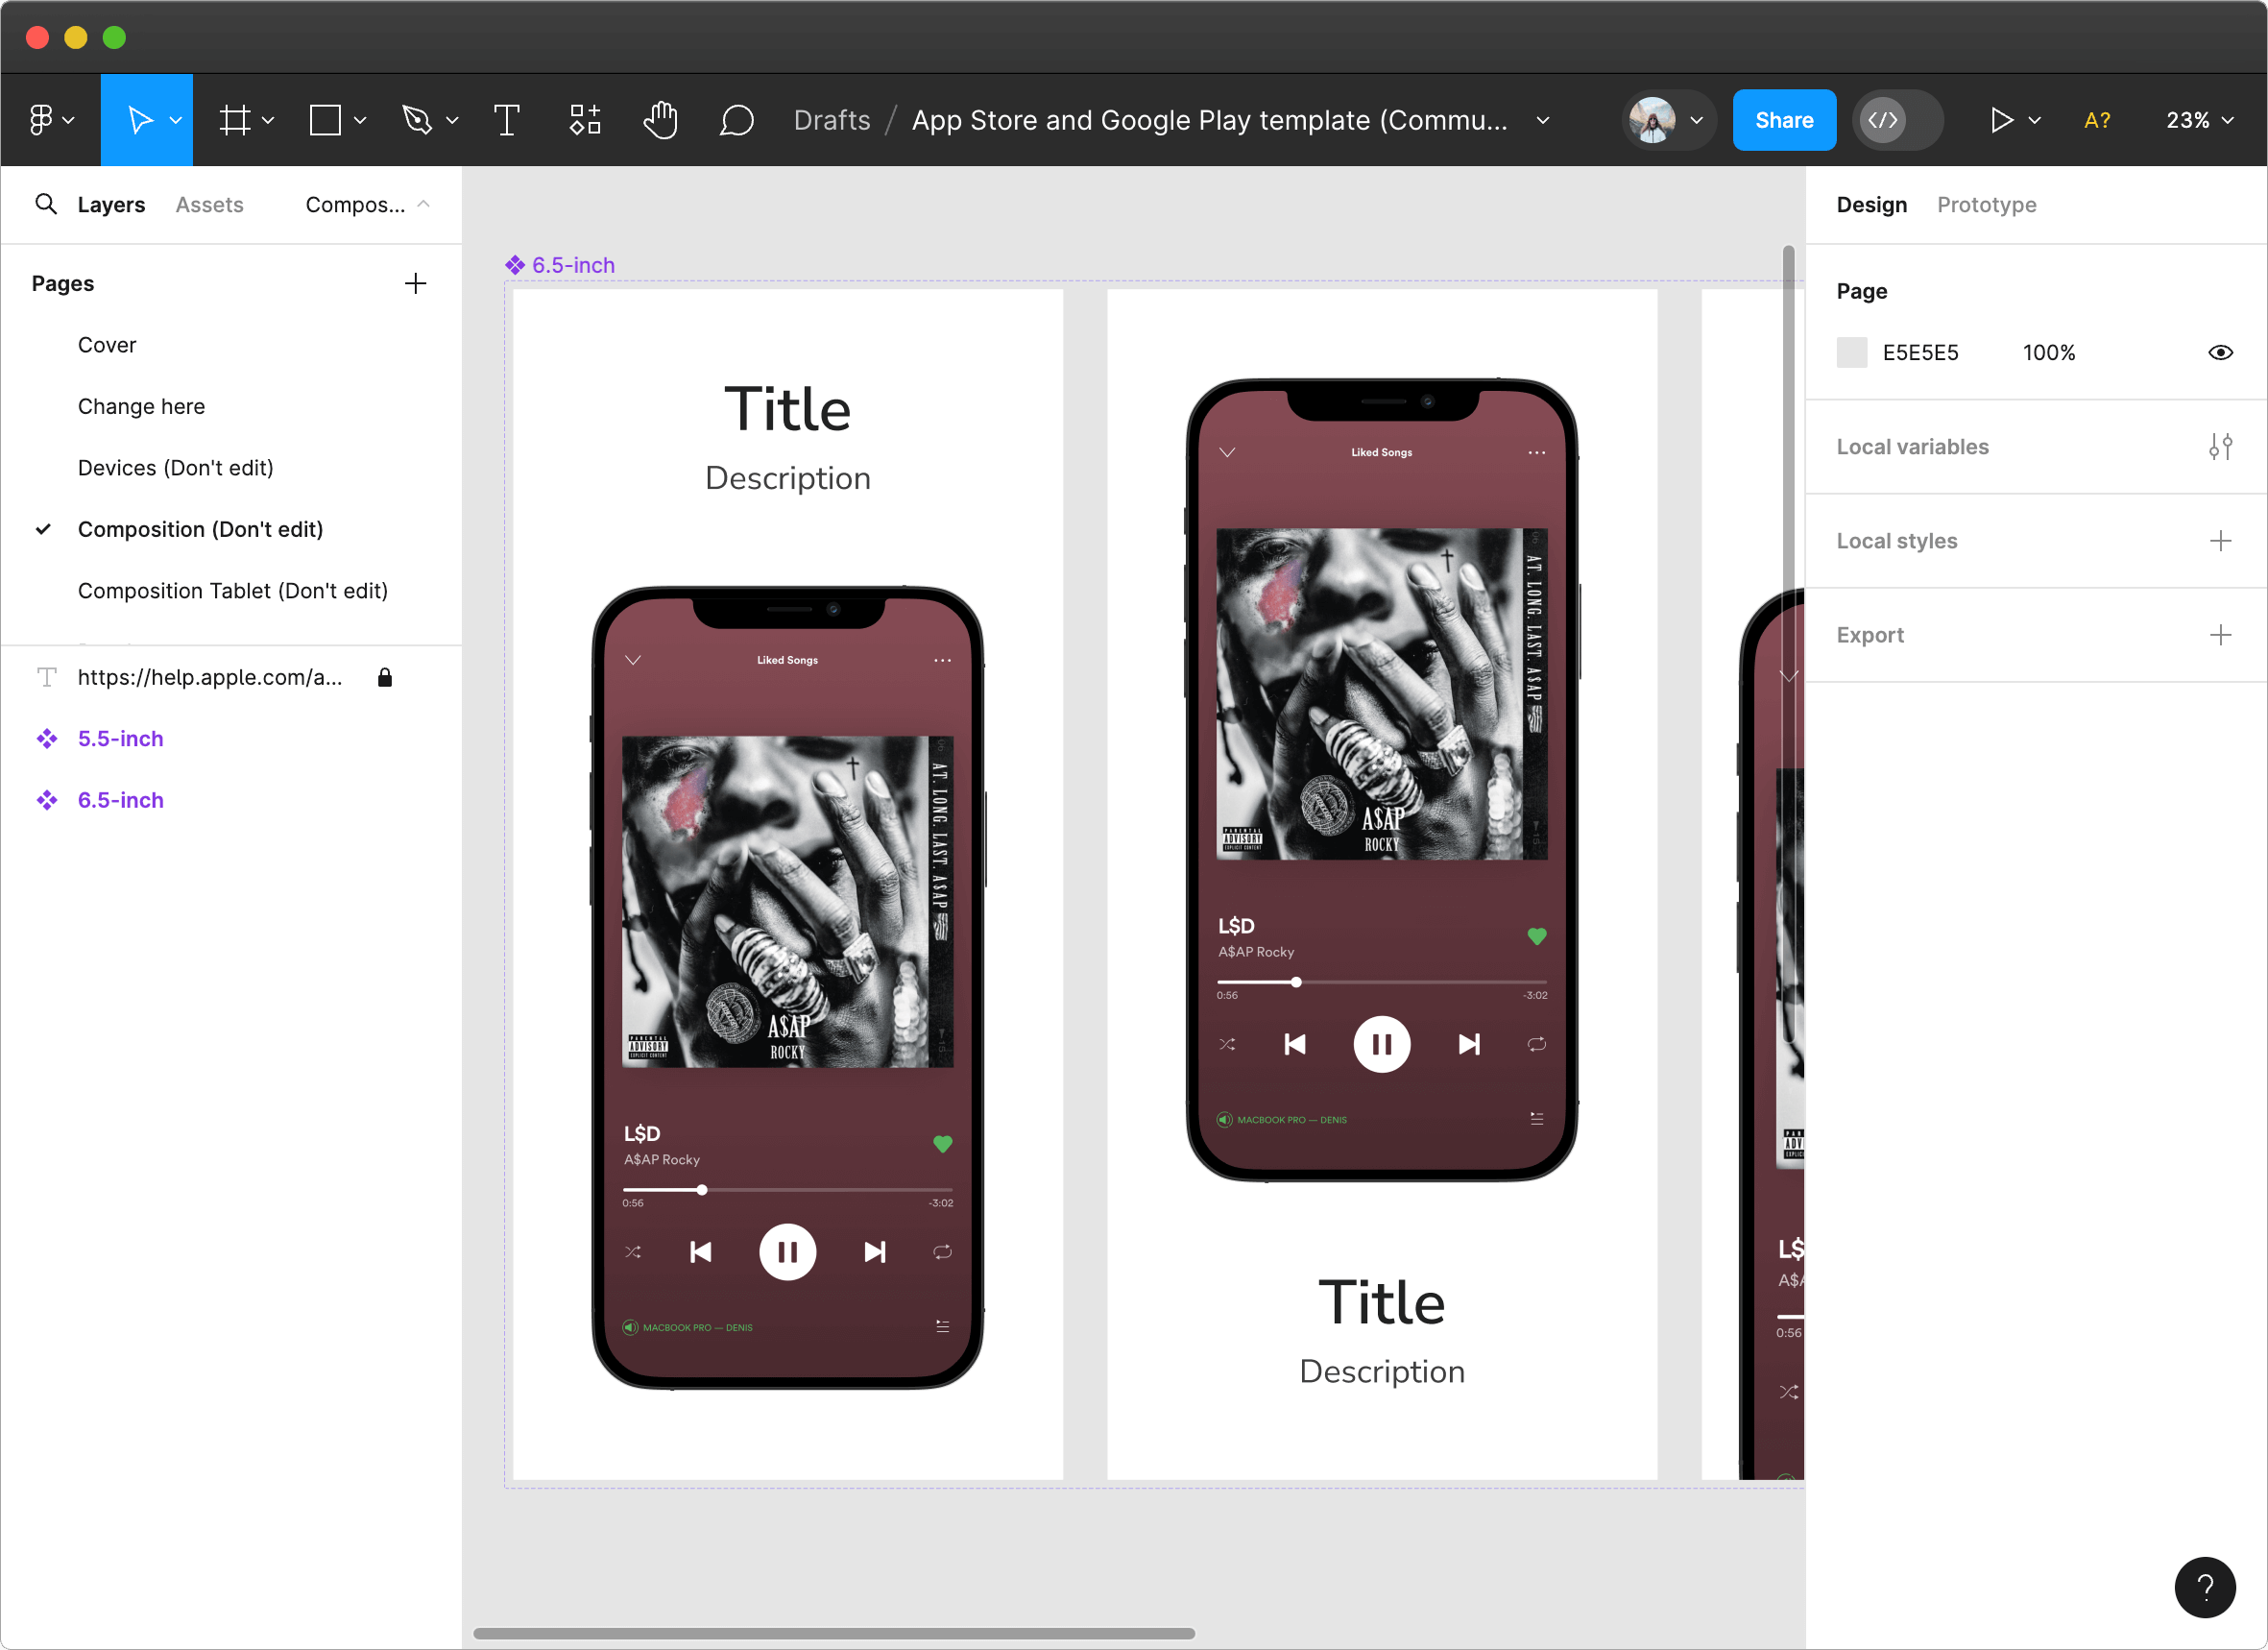Select the Text tool

(x=507, y=120)
